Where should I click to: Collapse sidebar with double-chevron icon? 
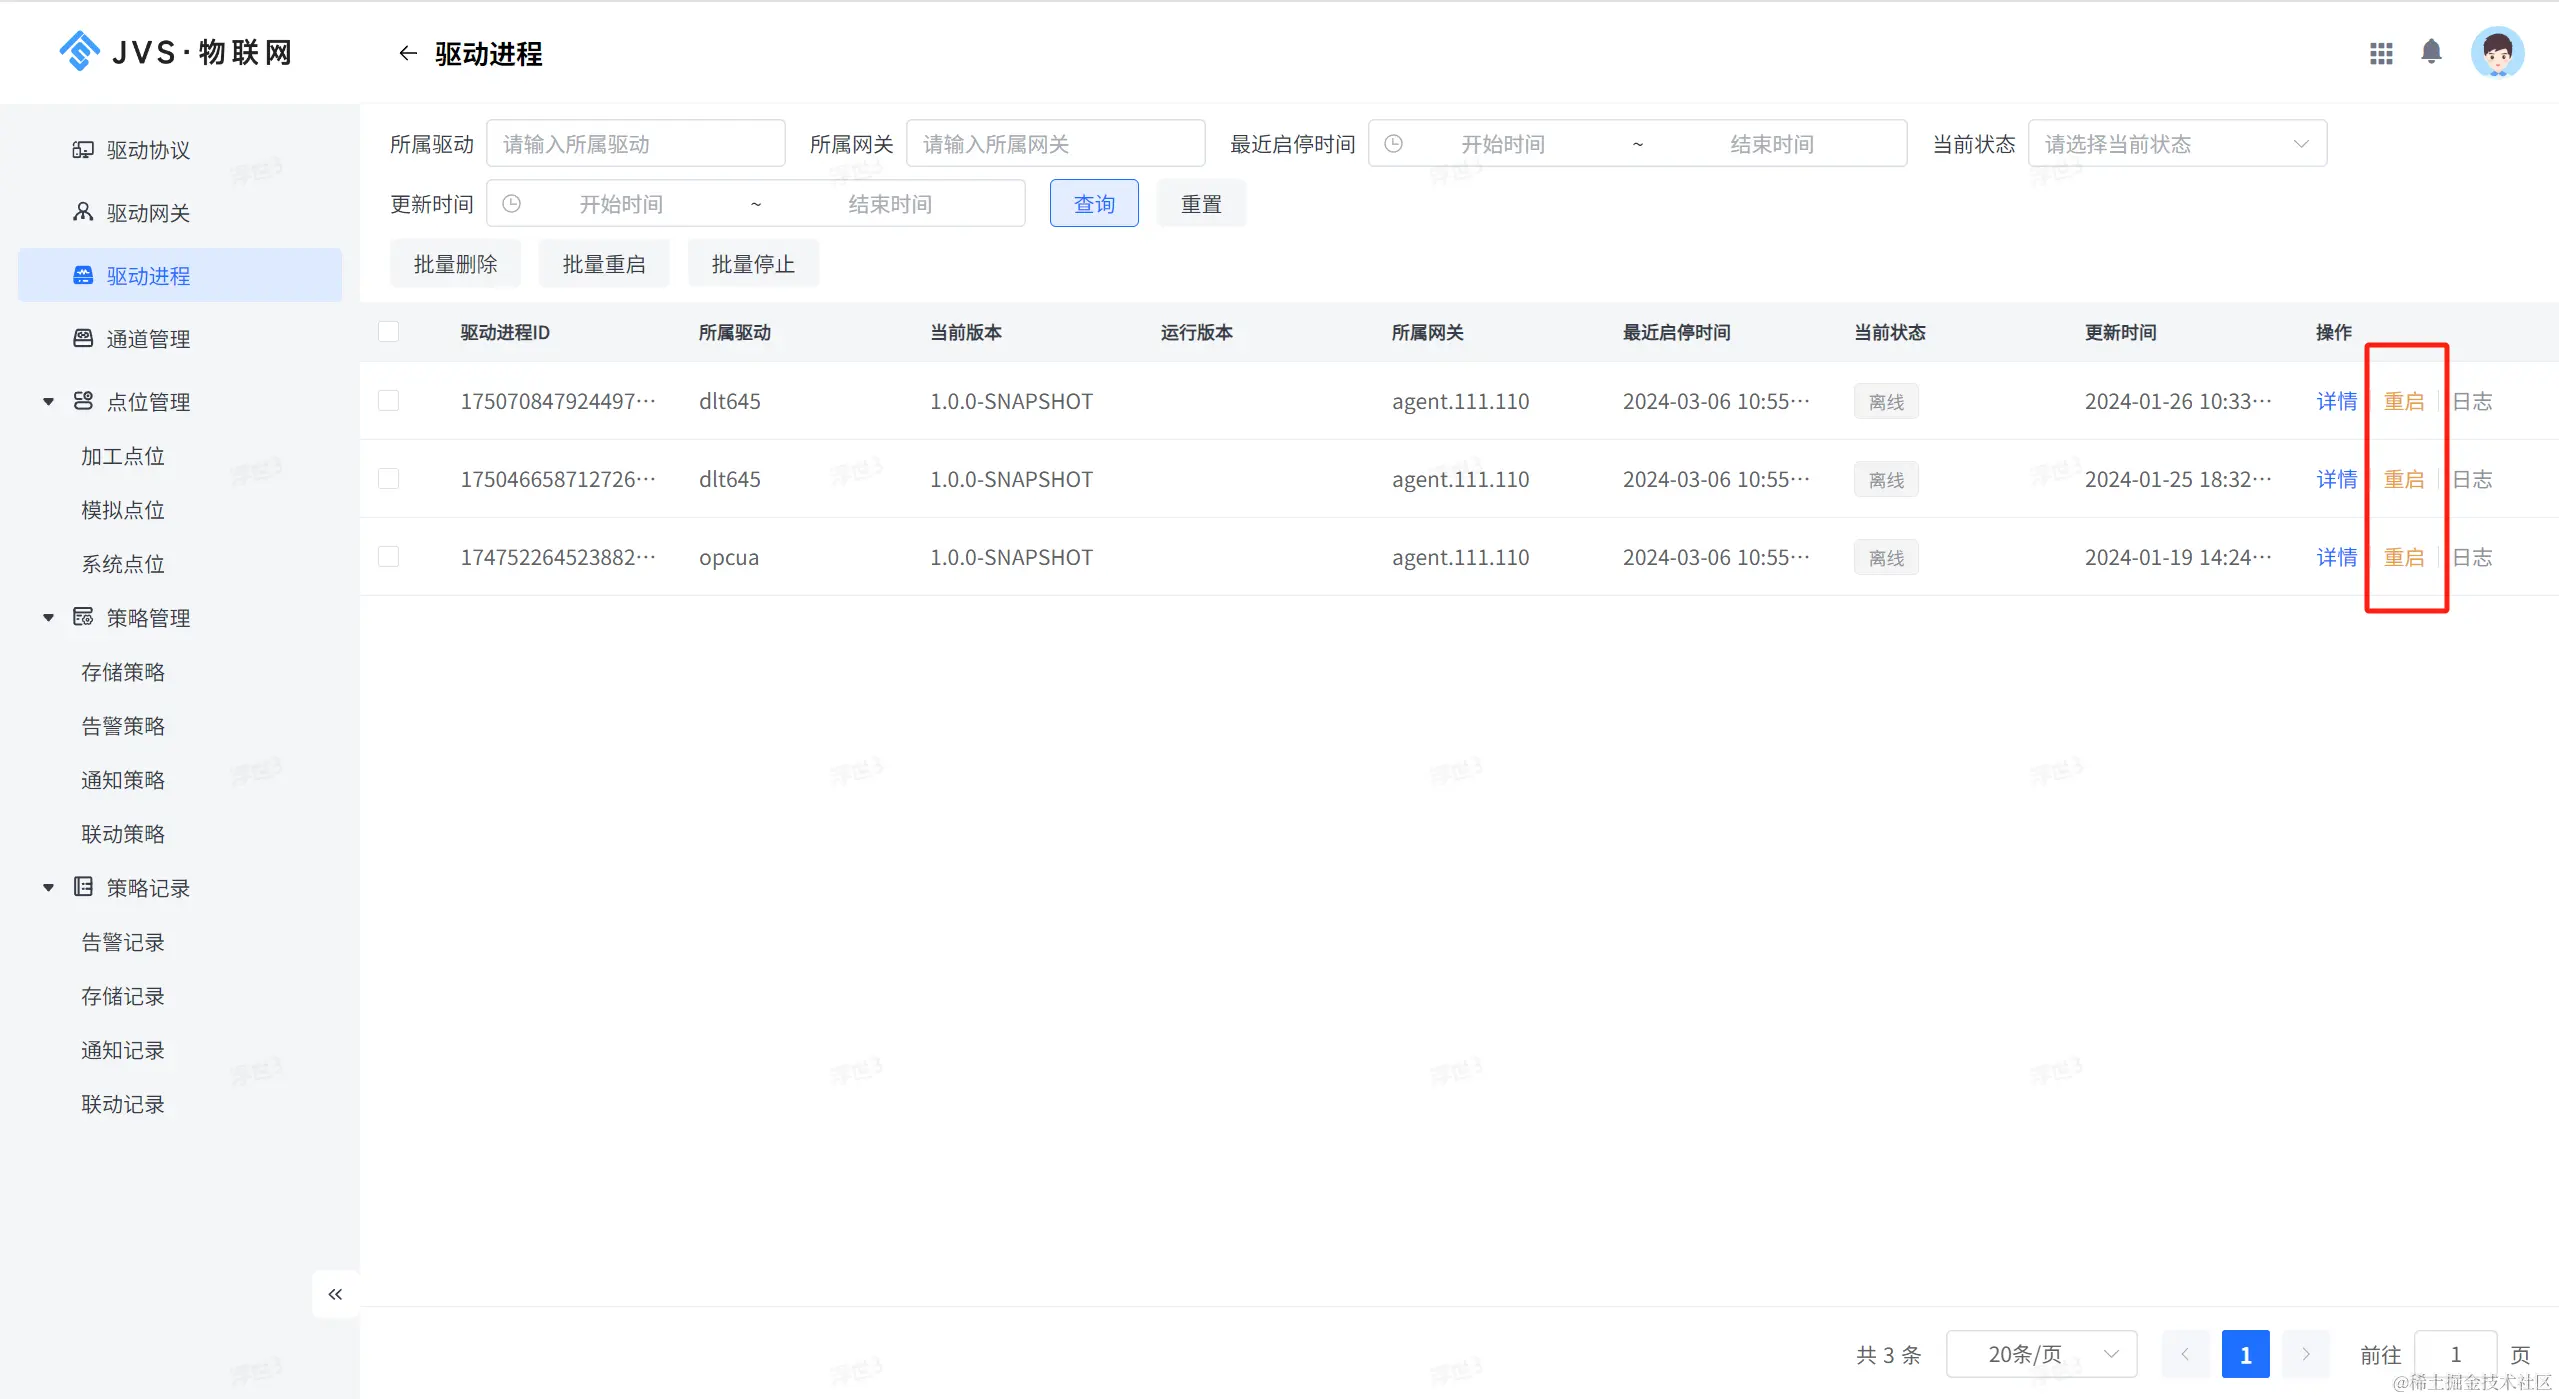pyautogui.click(x=335, y=1294)
